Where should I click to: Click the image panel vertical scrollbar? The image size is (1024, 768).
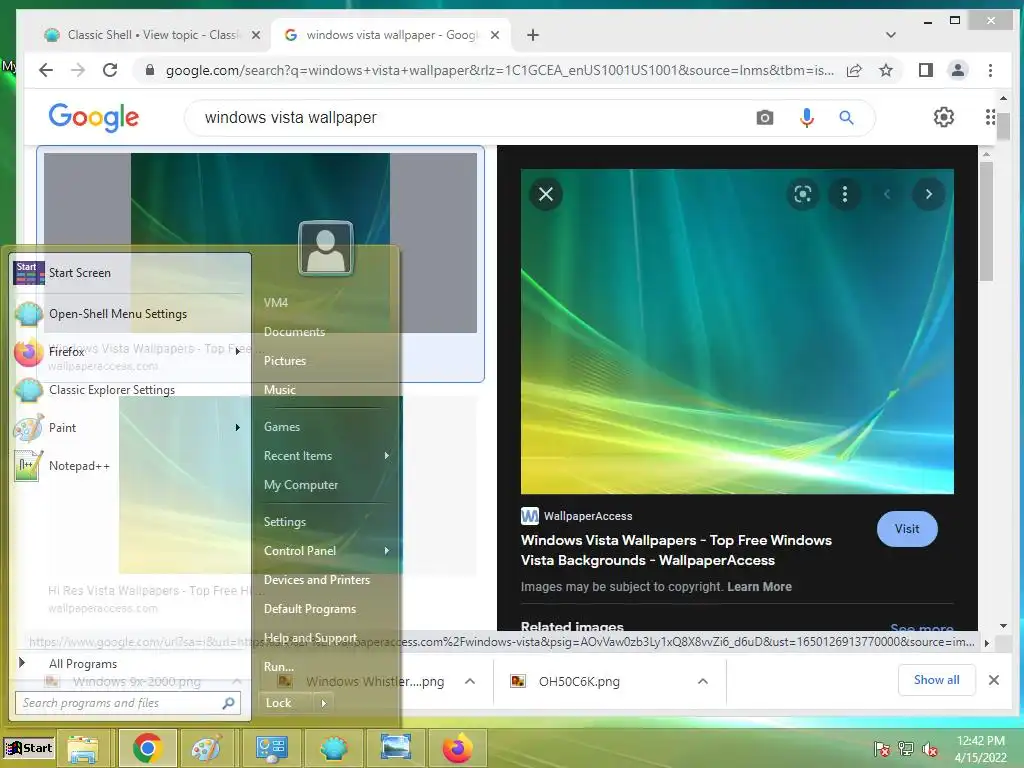coord(985,222)
